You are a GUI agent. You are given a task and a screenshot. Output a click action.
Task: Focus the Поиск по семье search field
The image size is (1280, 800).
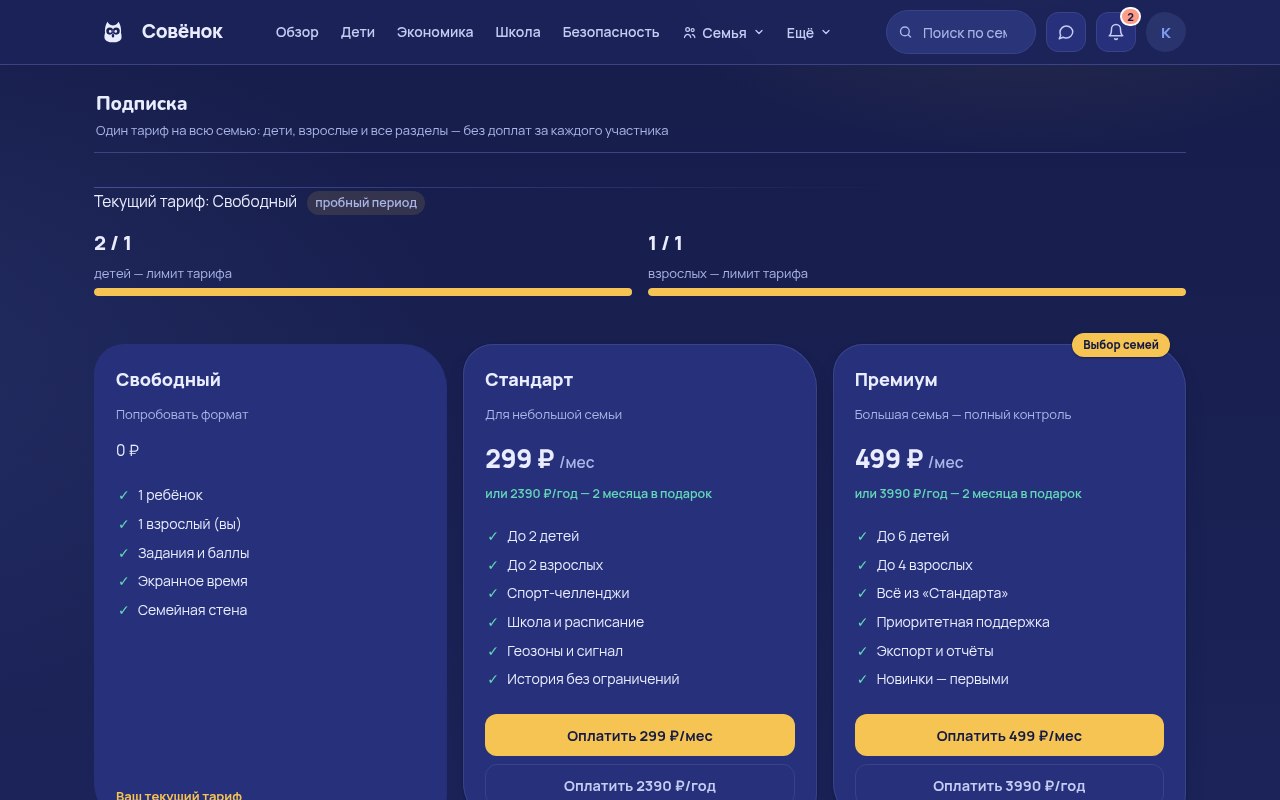[961, 32]
